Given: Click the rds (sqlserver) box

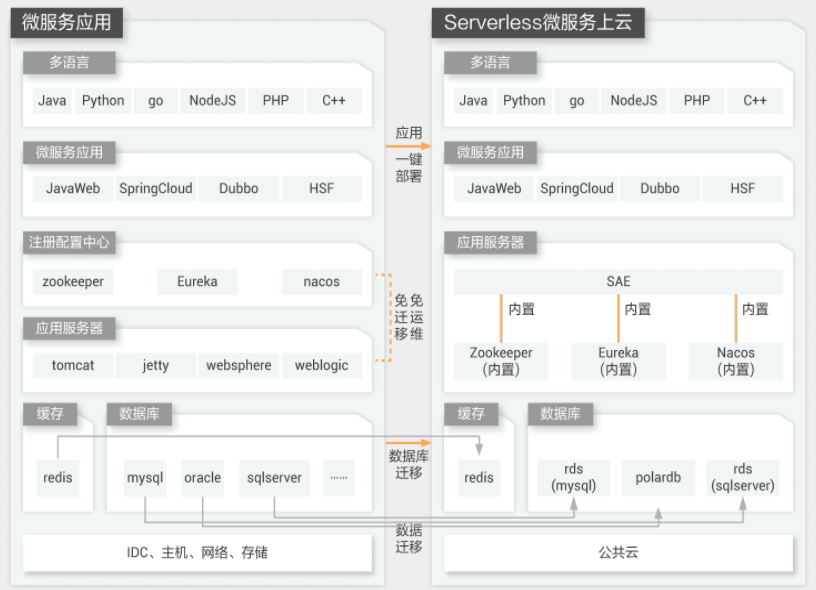Looking at the screenshot, I should point(743,478).
